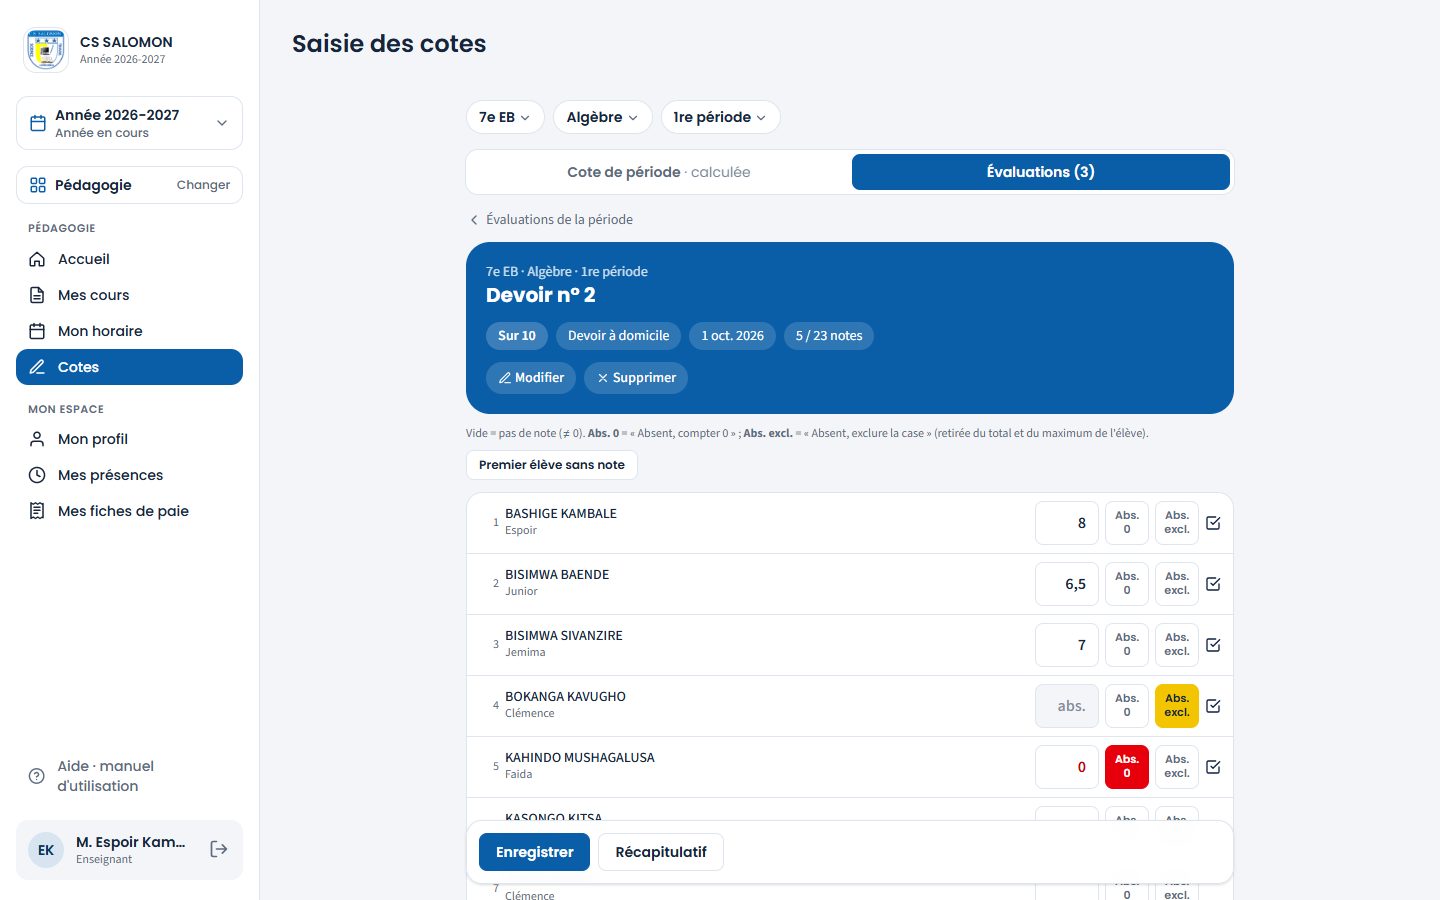Switch to Cote de période tab

pyautogui.click(x=659, y=172)
